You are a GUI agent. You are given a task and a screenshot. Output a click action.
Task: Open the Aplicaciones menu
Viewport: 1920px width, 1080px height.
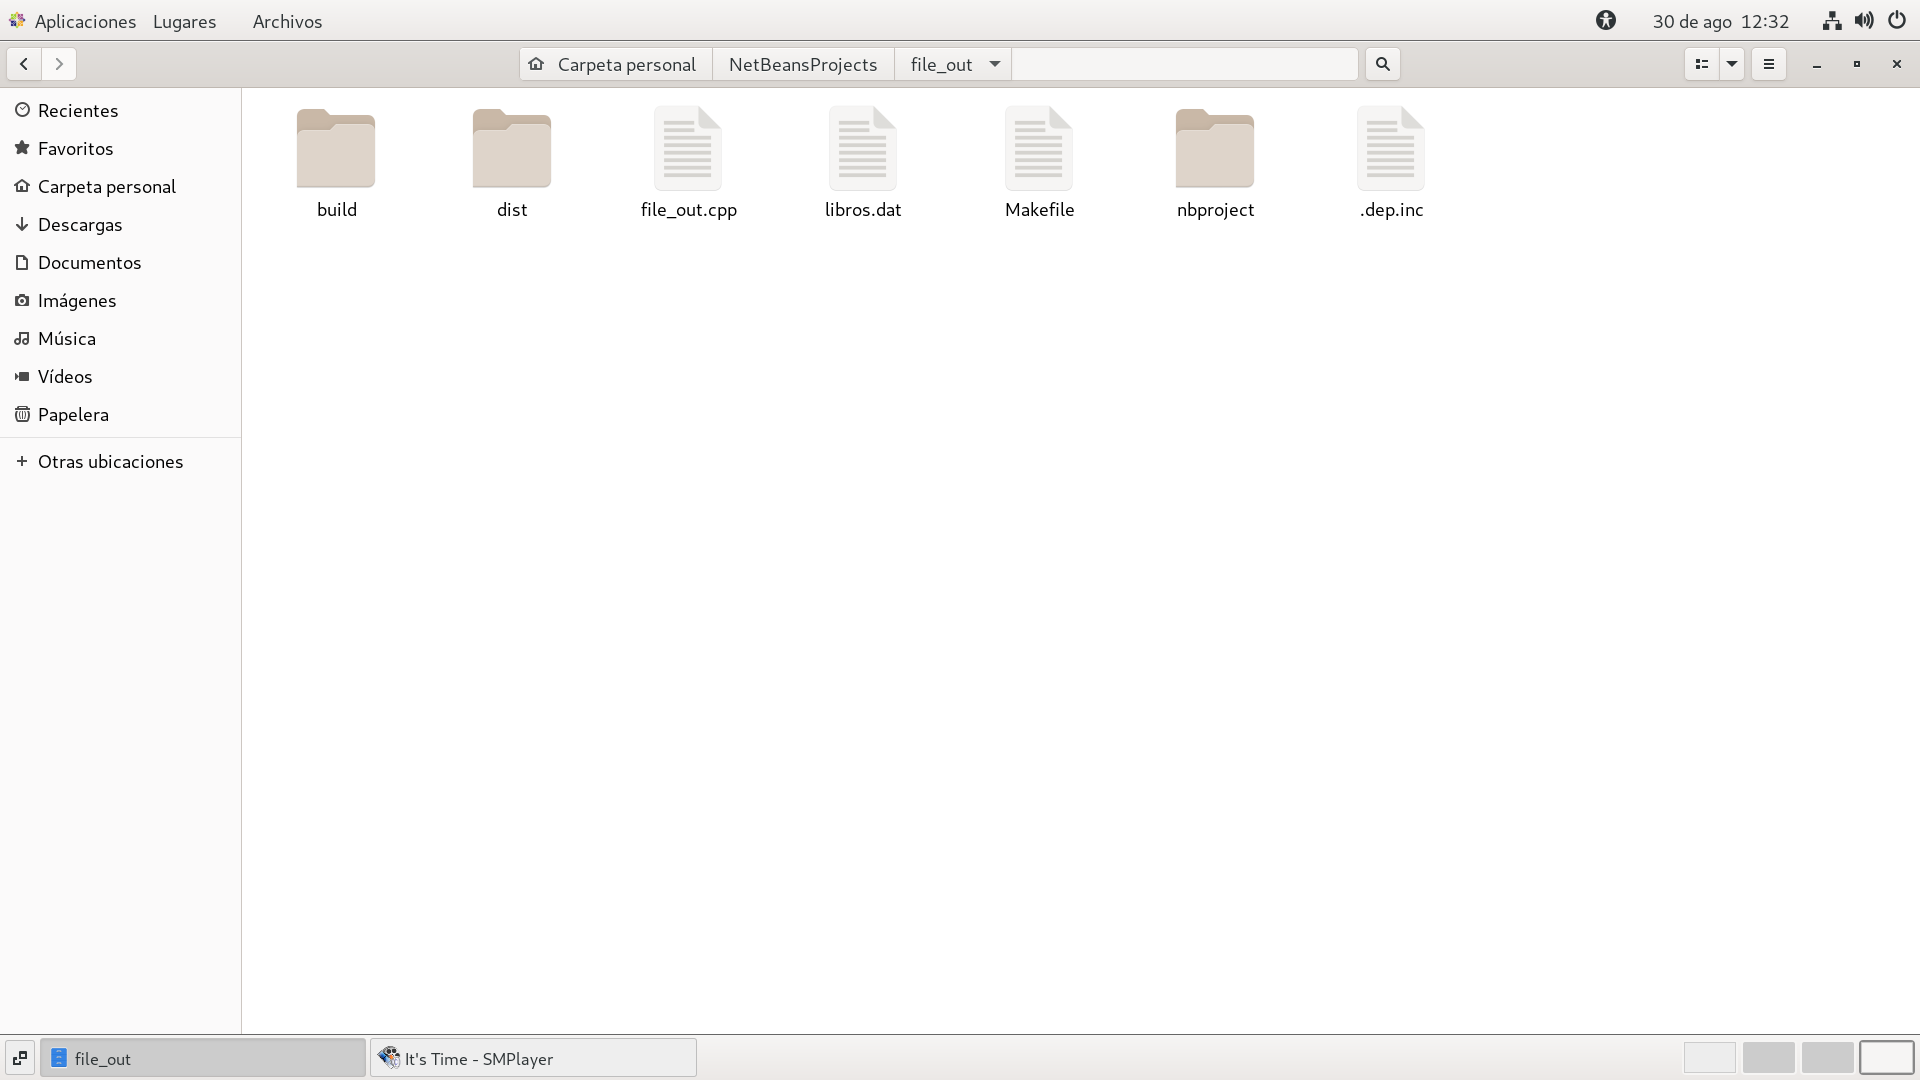click(84, 21)
